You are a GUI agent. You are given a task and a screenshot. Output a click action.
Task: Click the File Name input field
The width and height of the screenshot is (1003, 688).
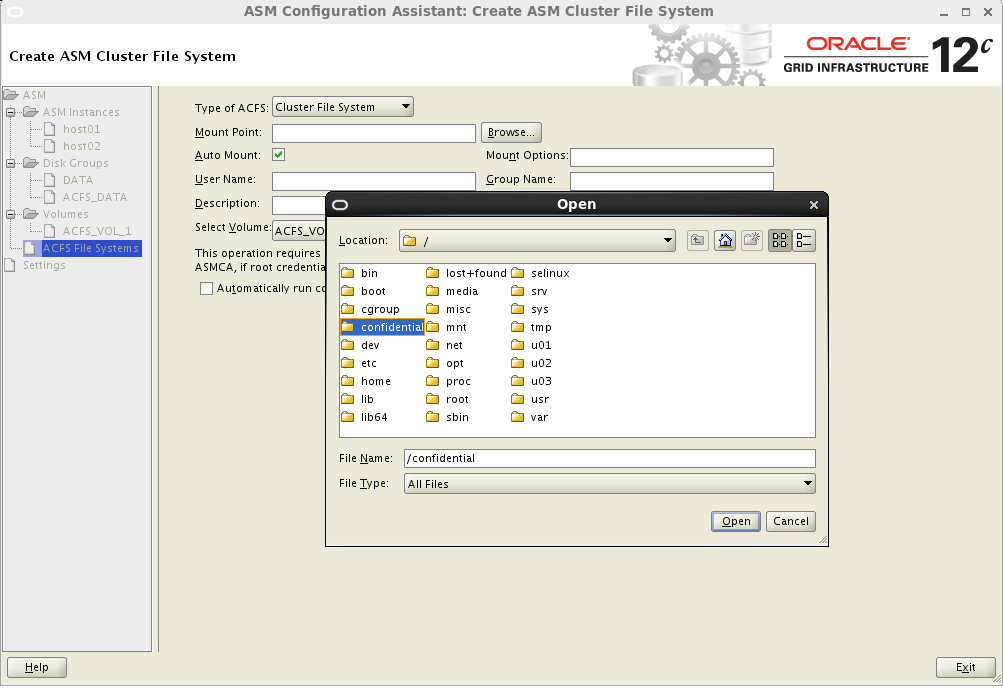[x=610, y=458]
